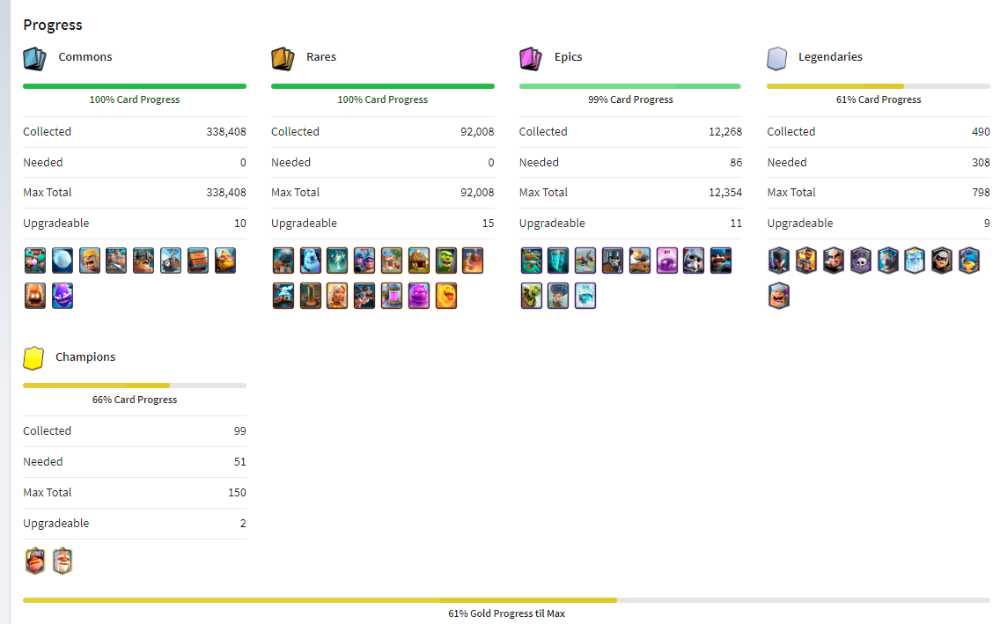Open the purple Rage spell card under Epics
The height and width of the screenshot is (624, 1000).
click(x=667, y=260)
